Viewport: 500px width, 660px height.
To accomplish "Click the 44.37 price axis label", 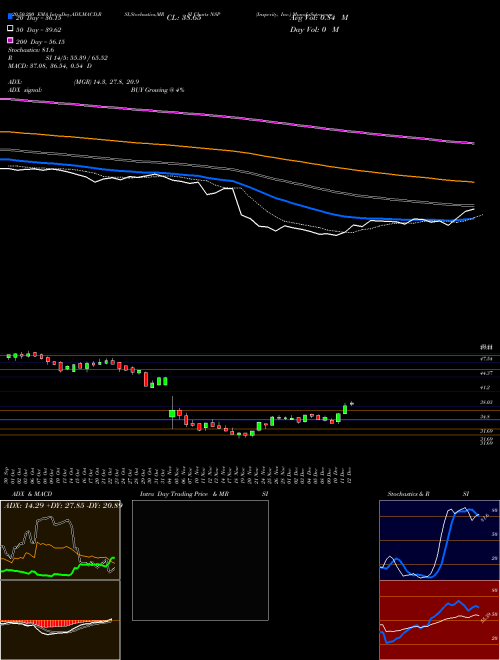I will 487,373.
